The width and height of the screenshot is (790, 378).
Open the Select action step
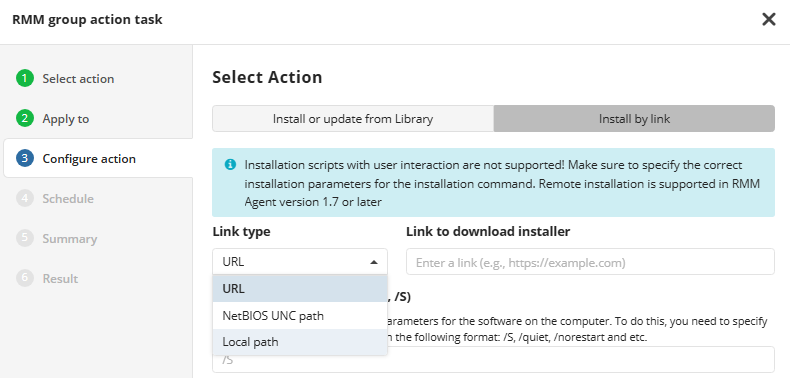pyautogui.click(x=78, y=79)
